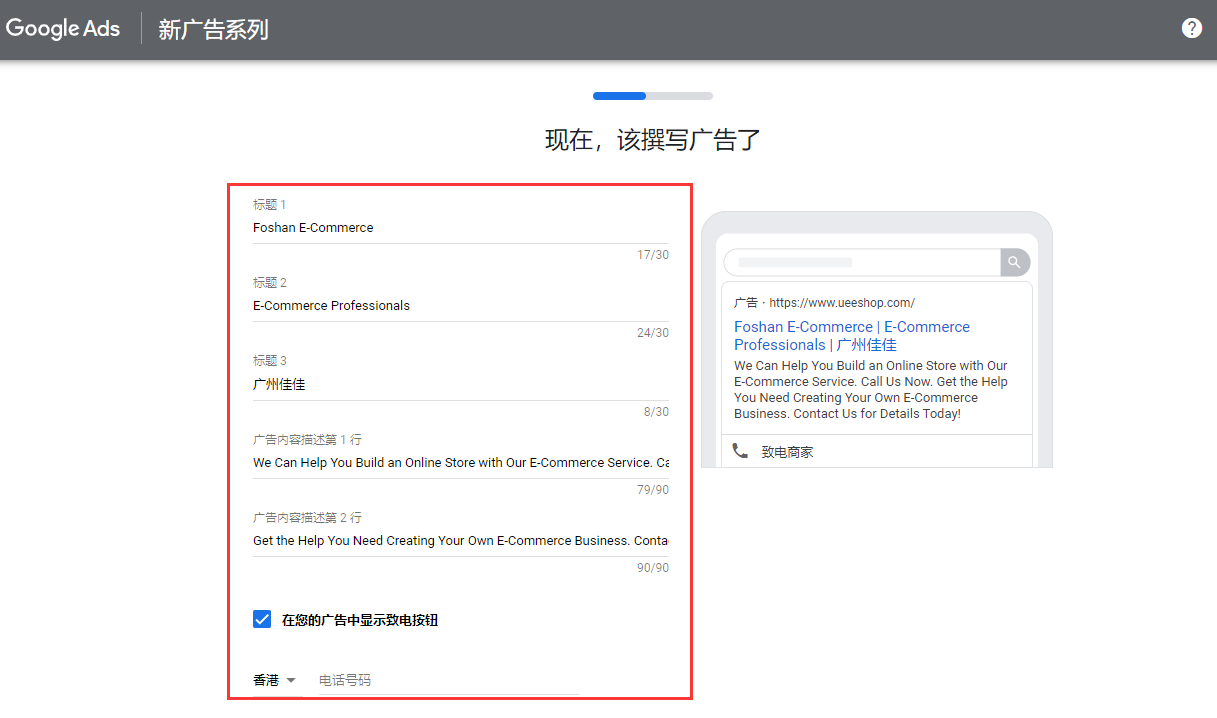The height and width of the screenshot is (718, 1217).
Task: Click the 现在，该撰写广告了 heading
Action: tap(652, 140)
